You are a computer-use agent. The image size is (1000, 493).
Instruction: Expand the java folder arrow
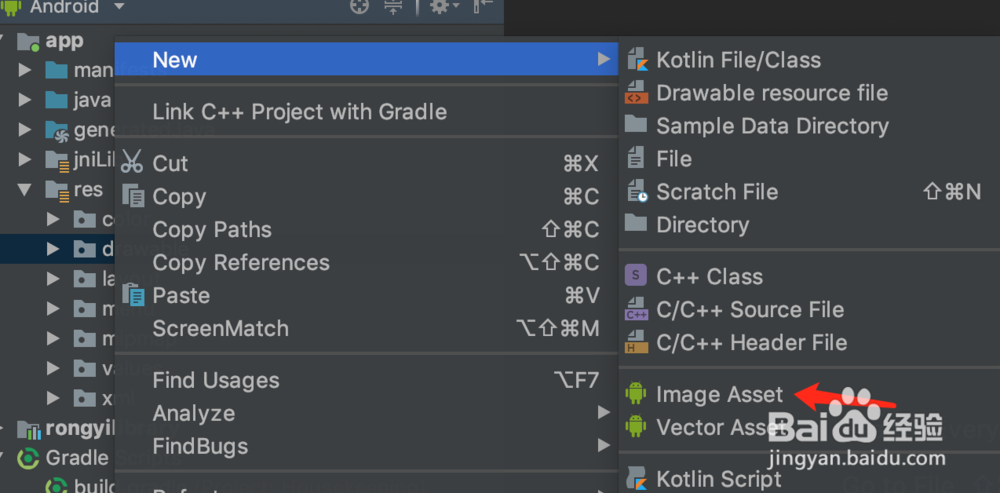tap(25, 100)
